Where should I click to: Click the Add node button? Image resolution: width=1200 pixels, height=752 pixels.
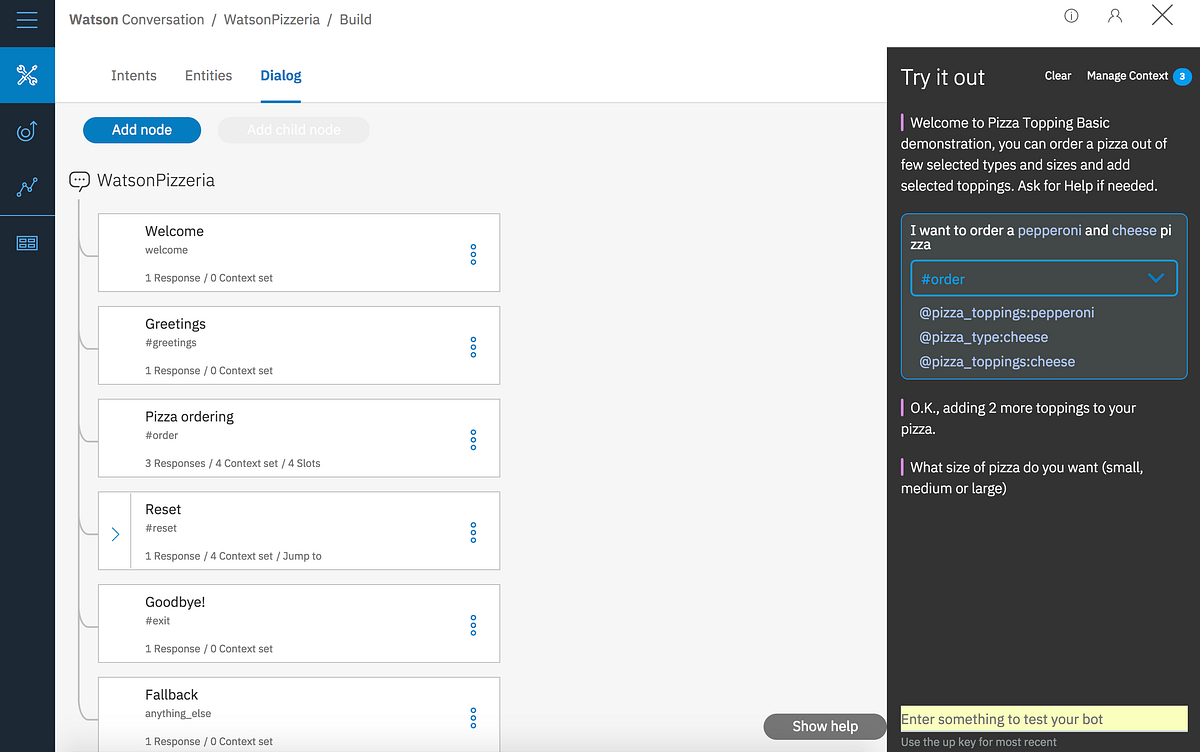141,130
